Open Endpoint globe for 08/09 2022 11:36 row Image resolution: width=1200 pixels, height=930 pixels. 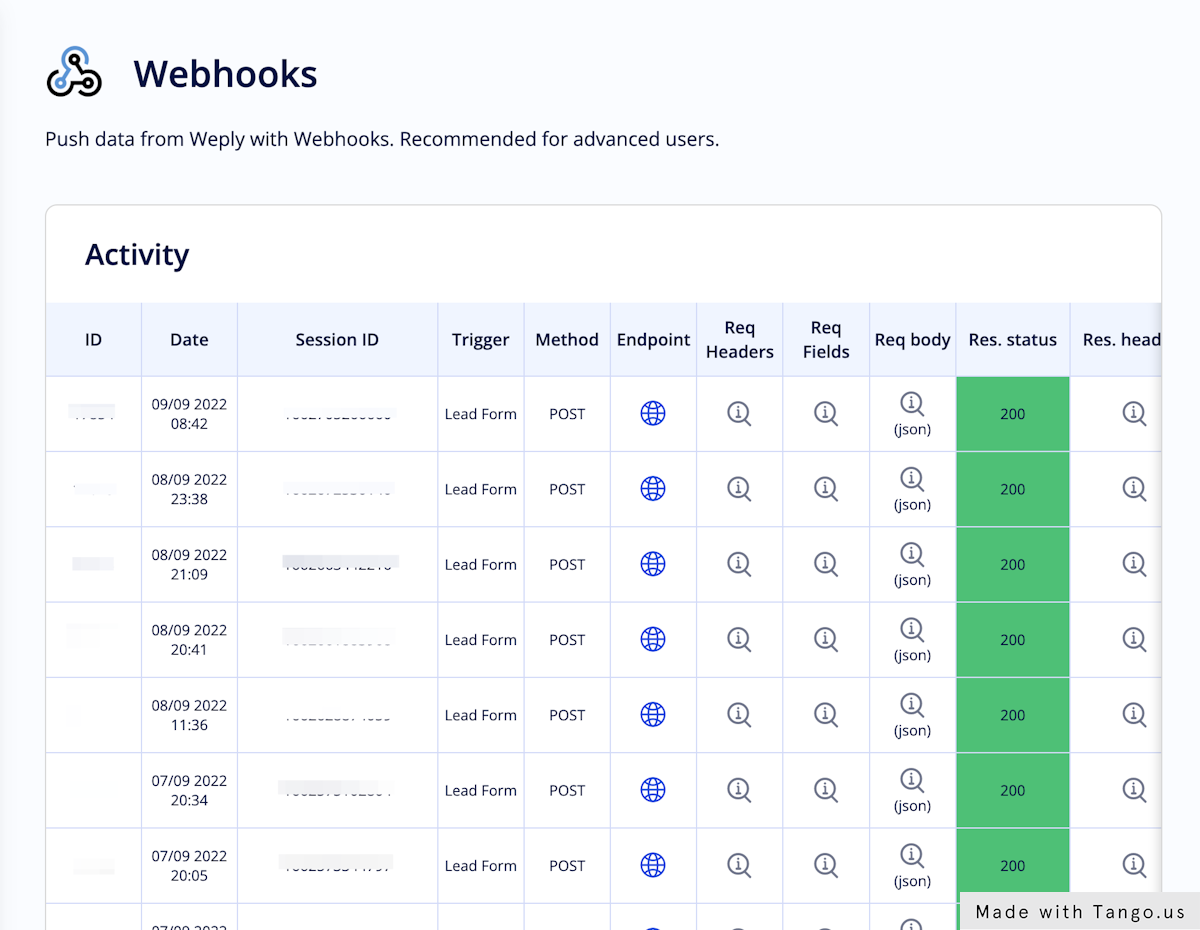point(653,715)
